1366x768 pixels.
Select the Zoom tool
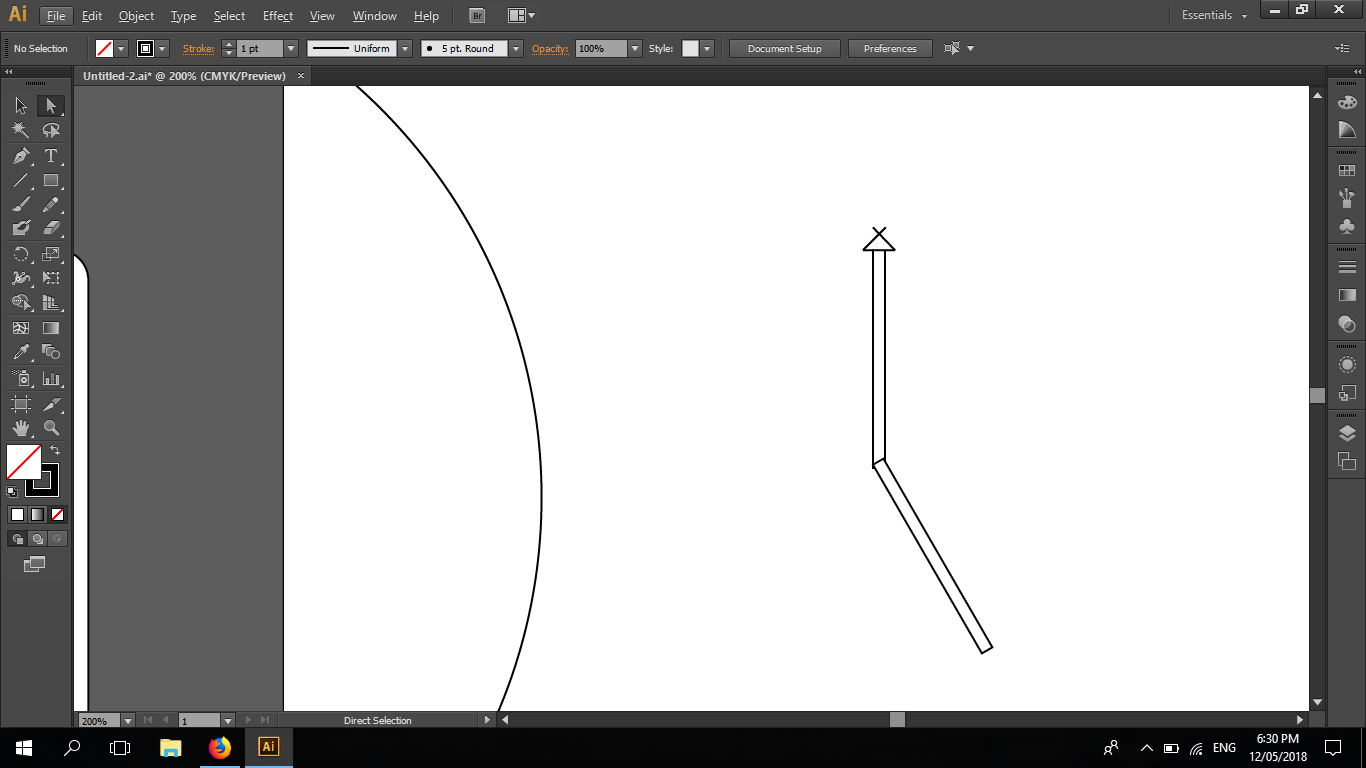50,428
